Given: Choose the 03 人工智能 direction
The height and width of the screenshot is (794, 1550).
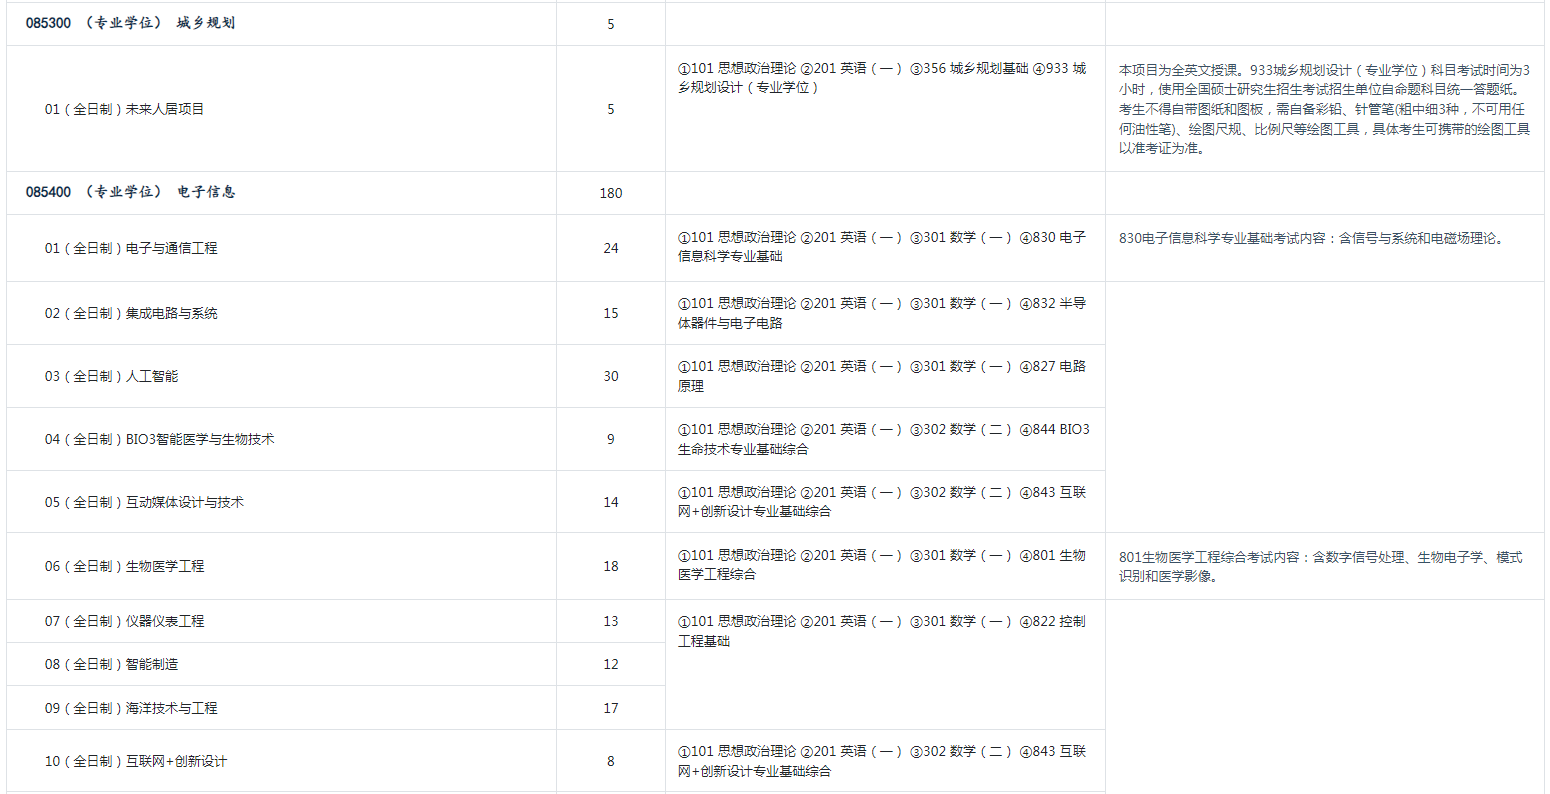Looking at the screenshot, I should coord(111,376).
